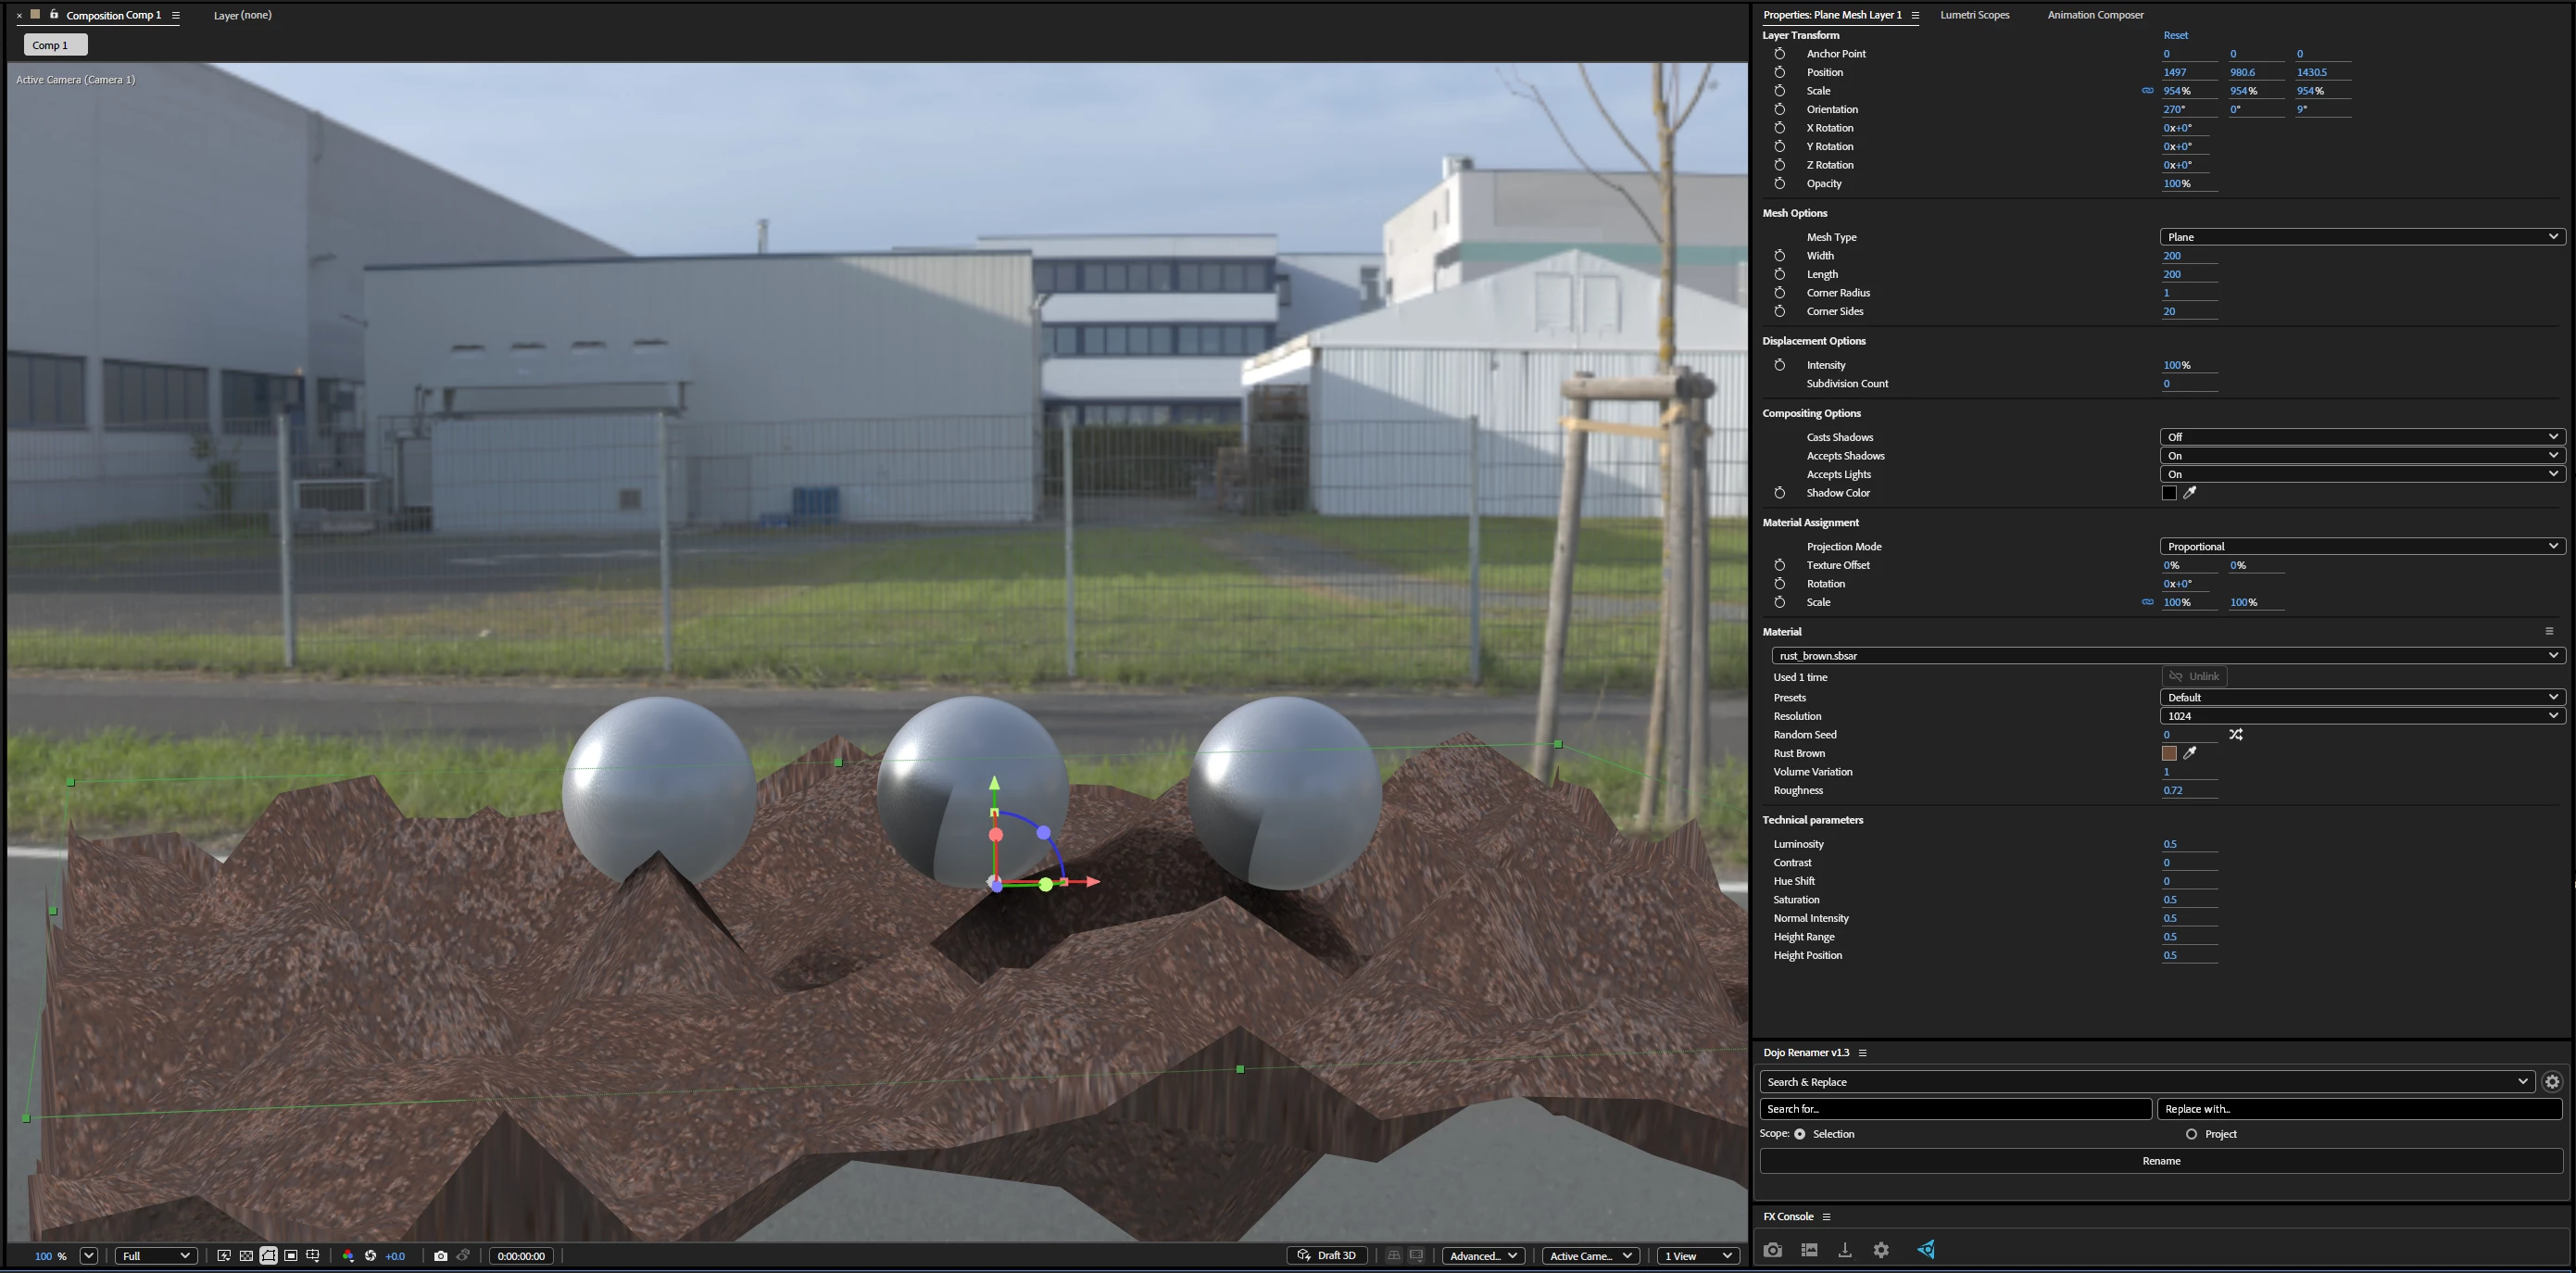The height and width of the screenshot is (1273, 2576).
Task: Click the Shadow Color eyedropper
Action: click(2190, 493)
